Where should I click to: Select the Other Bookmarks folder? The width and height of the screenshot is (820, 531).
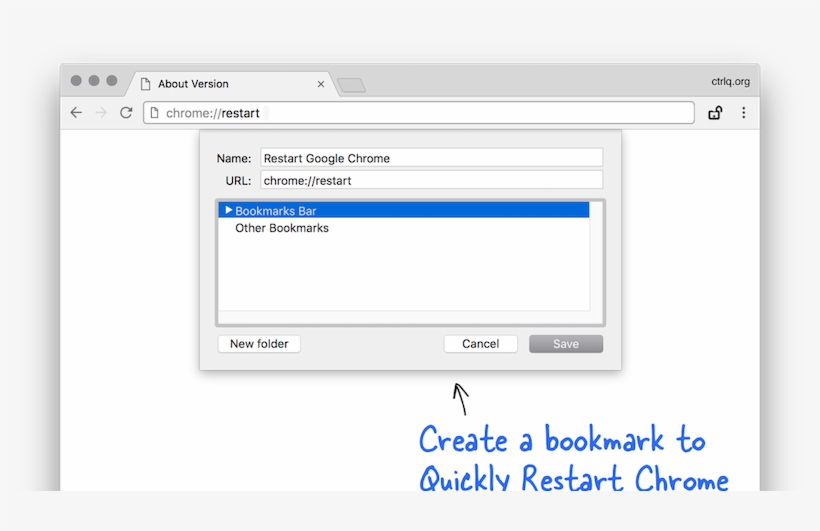(404, 228)
